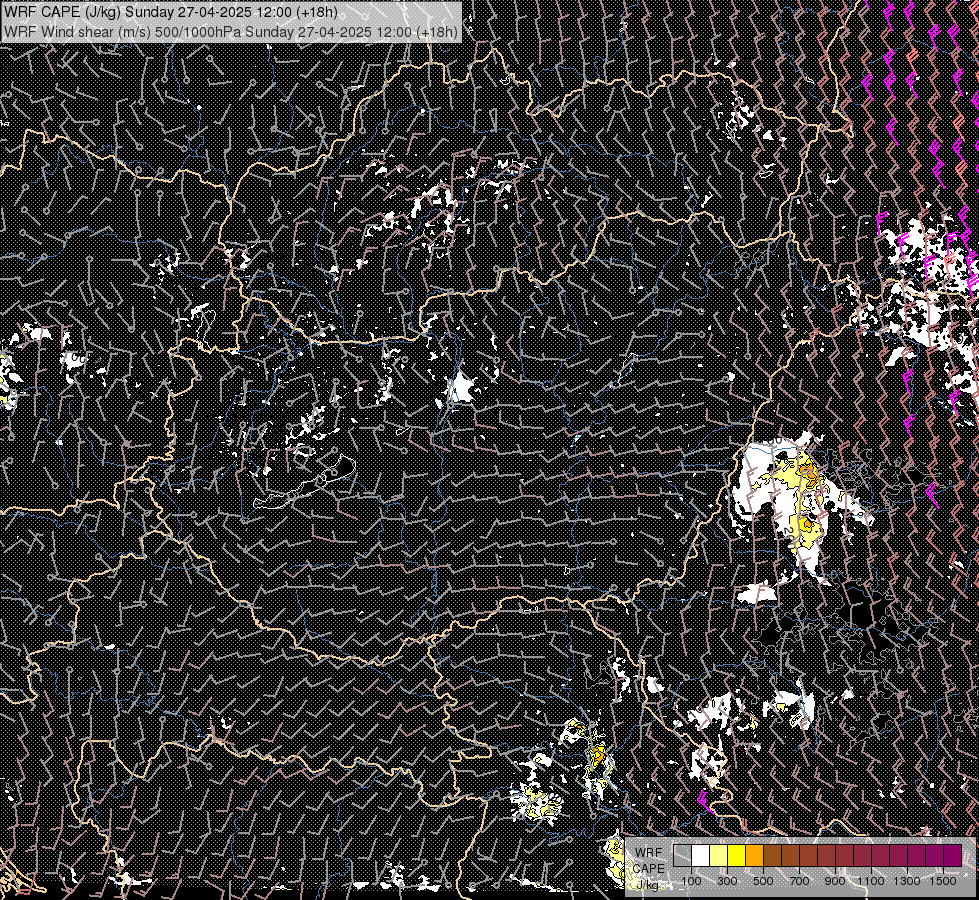This screenshot has width=979, height=900.
Task: Select the gray legend swatch below 100
Action: point(682,855)
